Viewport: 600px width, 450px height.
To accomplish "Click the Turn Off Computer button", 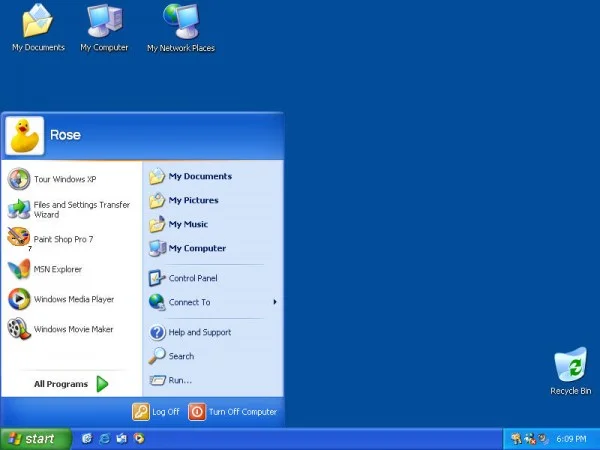I will click(x=234, y=412).
